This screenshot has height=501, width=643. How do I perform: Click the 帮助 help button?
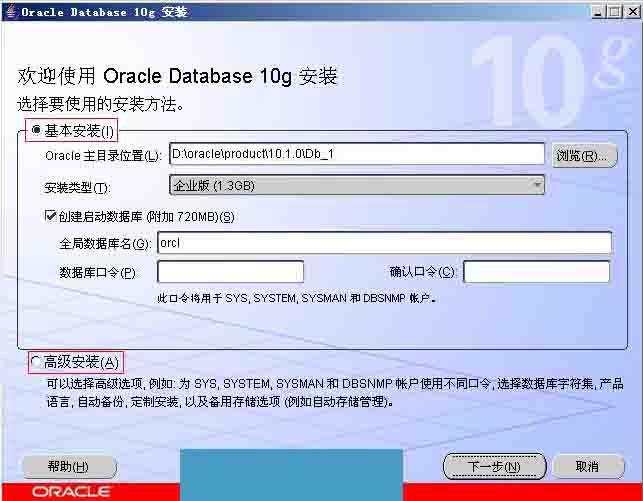click(69, 467)
